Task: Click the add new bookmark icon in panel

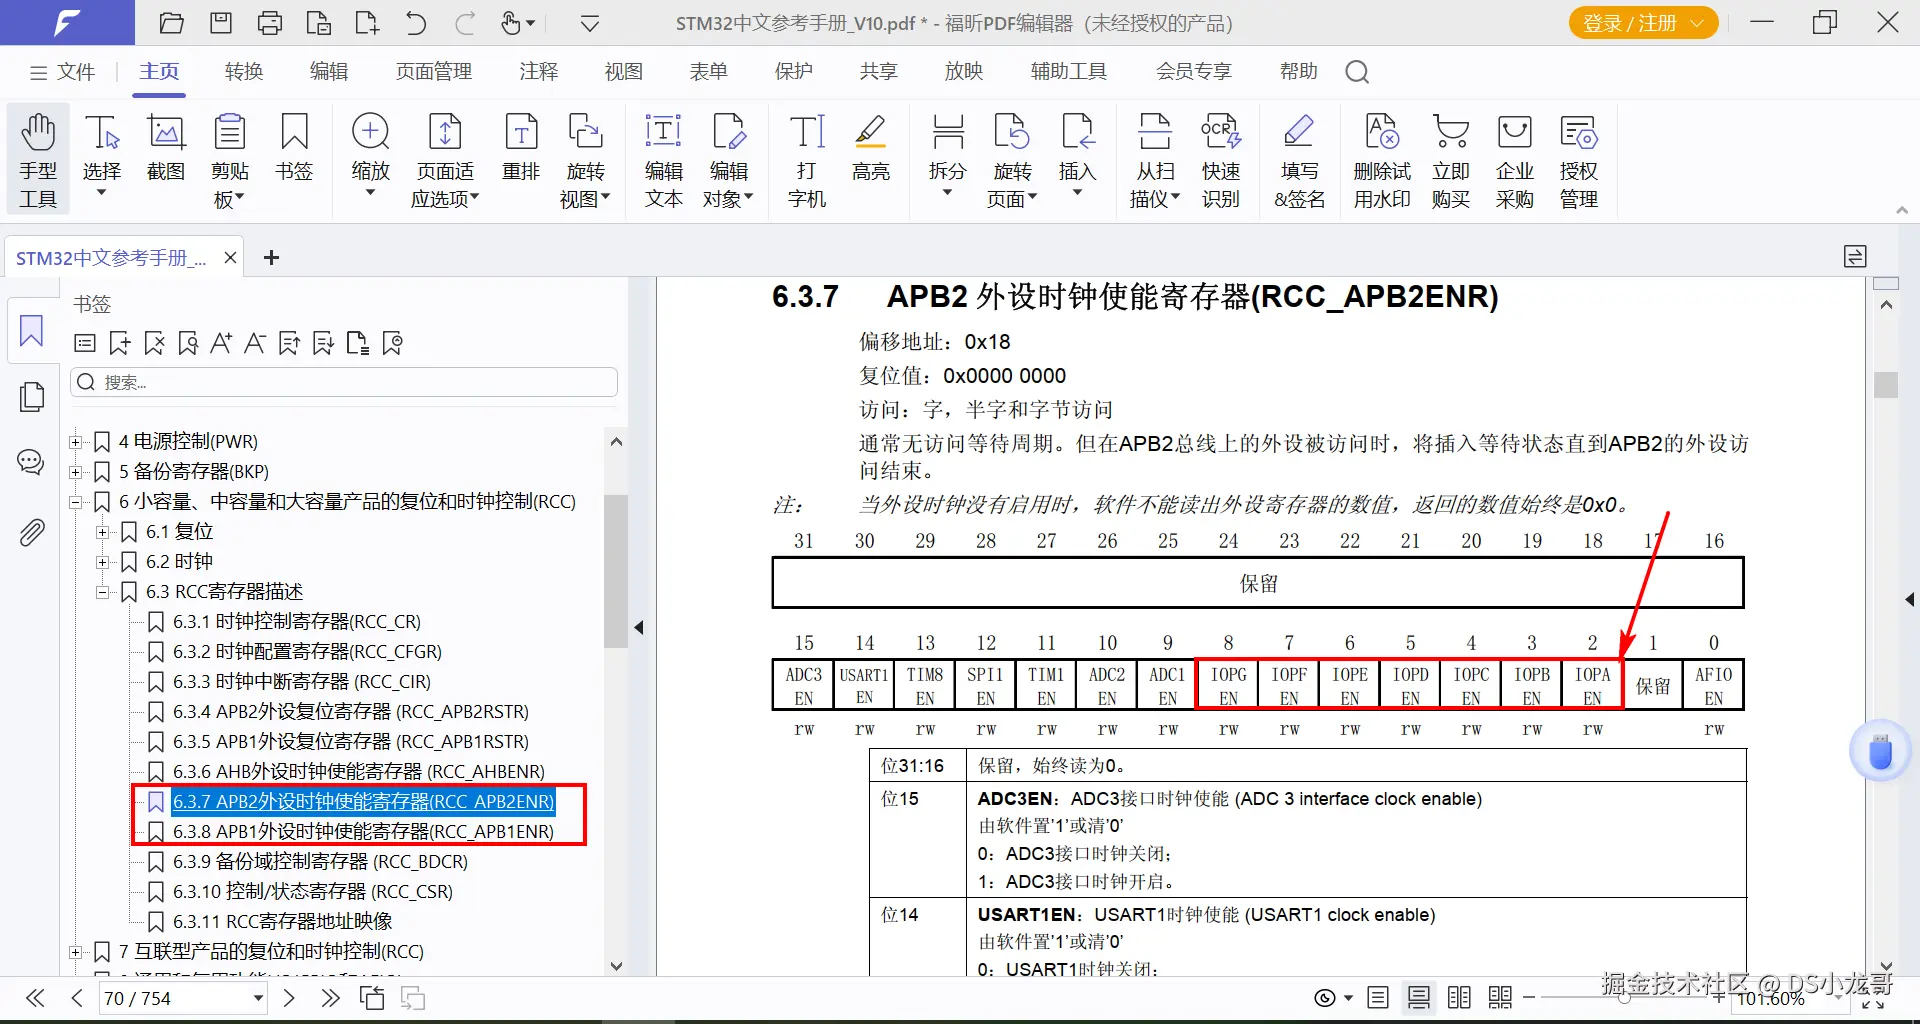Action: (x=120, y=344)
